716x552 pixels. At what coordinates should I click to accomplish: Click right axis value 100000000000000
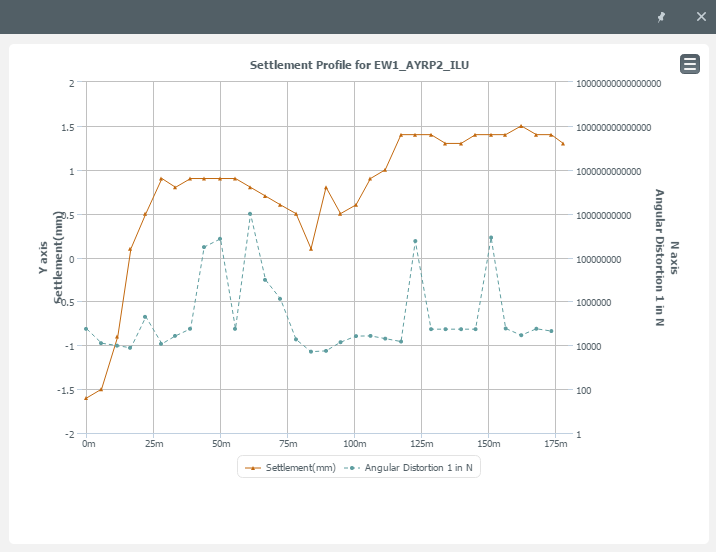(614, 127)
